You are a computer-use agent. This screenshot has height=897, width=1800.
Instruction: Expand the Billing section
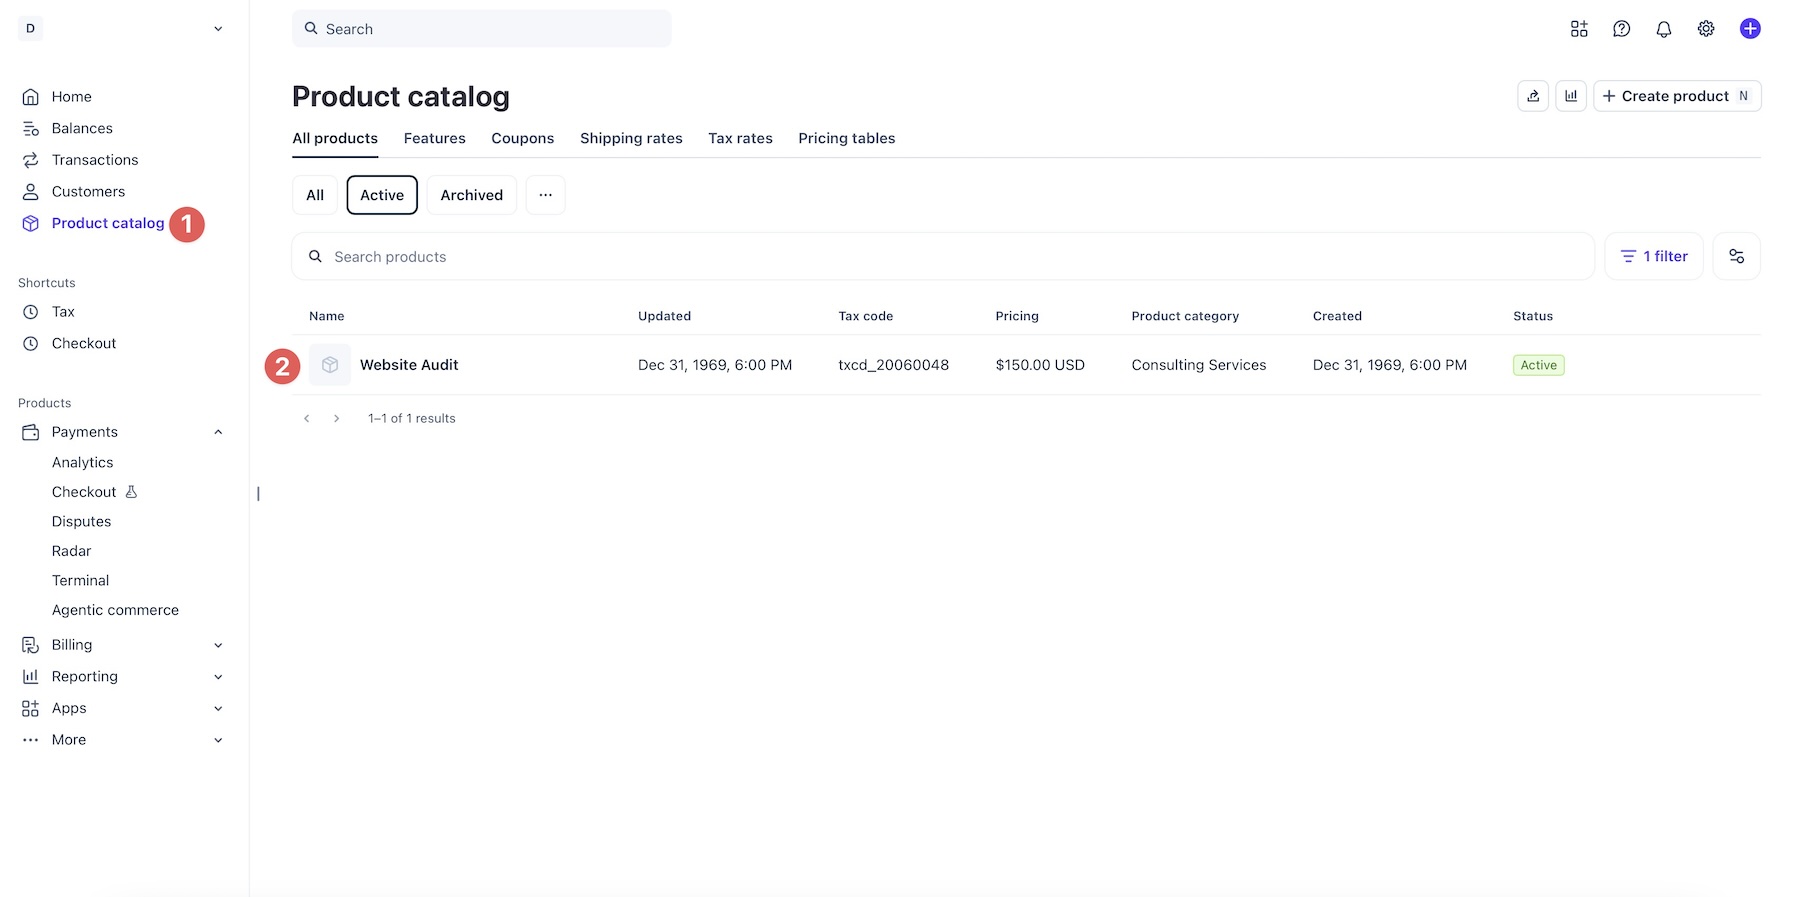tap(218, 645)
